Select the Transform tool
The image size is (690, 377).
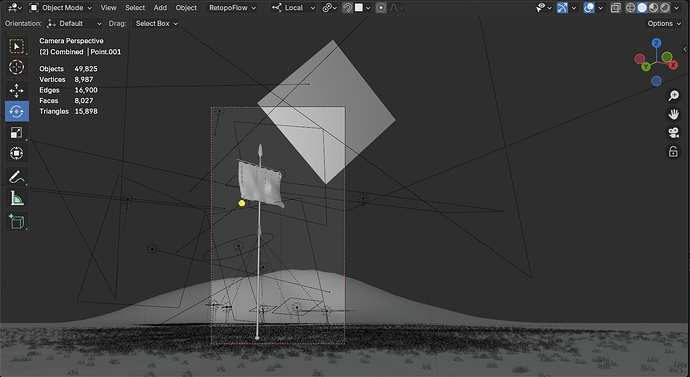tap(17, 153)
